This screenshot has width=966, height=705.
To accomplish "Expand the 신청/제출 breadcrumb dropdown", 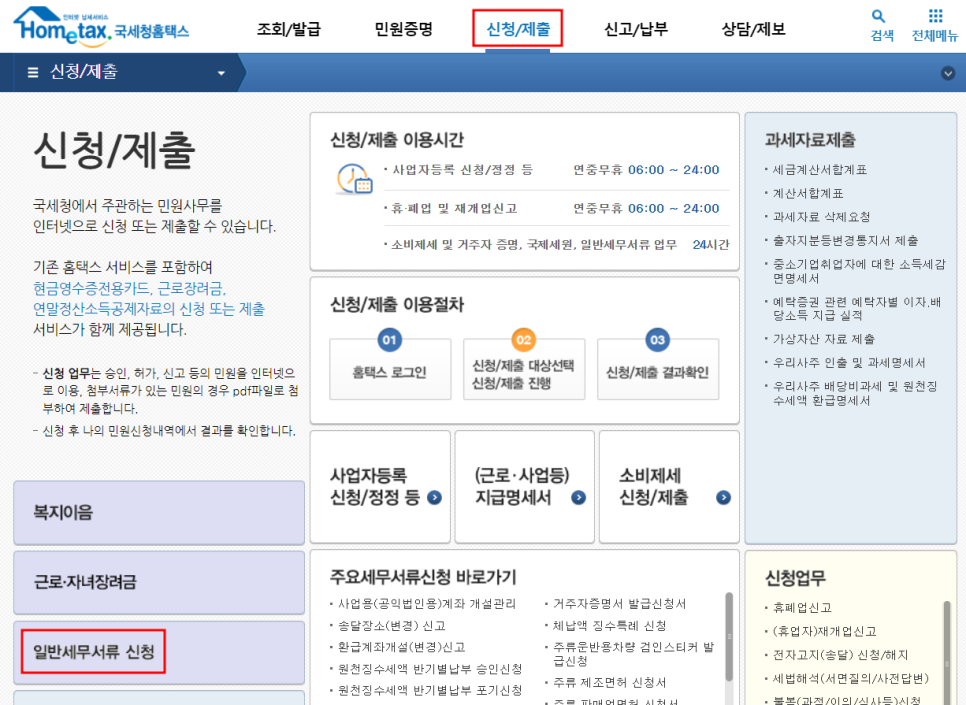I will [x=221, y=73].
